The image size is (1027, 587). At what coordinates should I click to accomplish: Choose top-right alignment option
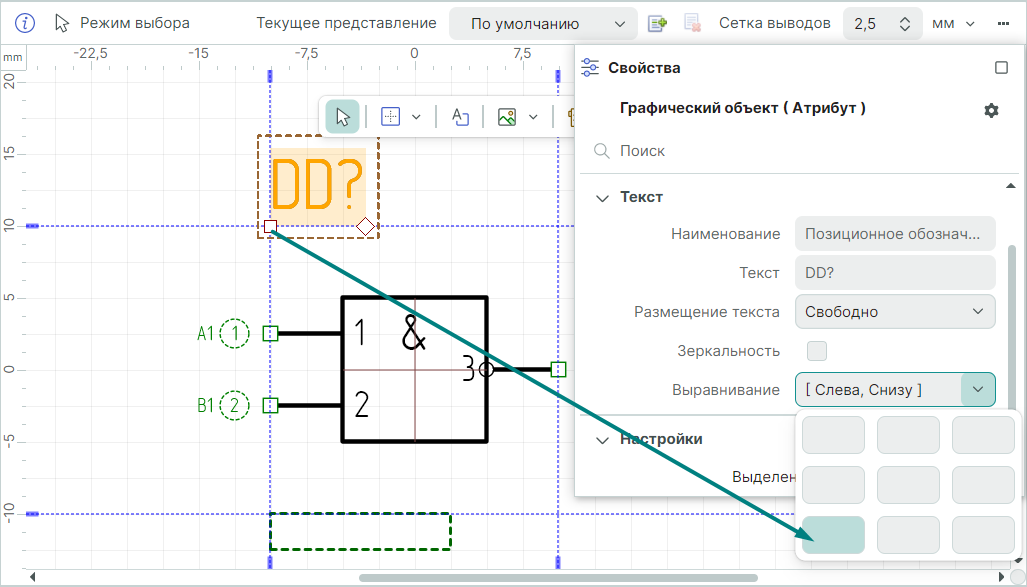click(x=983, y=435)
